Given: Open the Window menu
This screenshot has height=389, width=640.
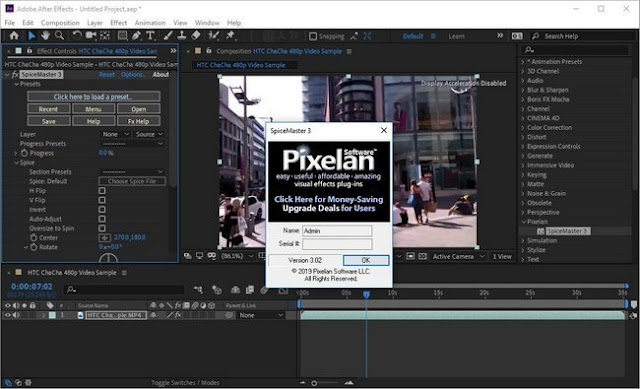Looking at the screenshot, I should (207, 23).
